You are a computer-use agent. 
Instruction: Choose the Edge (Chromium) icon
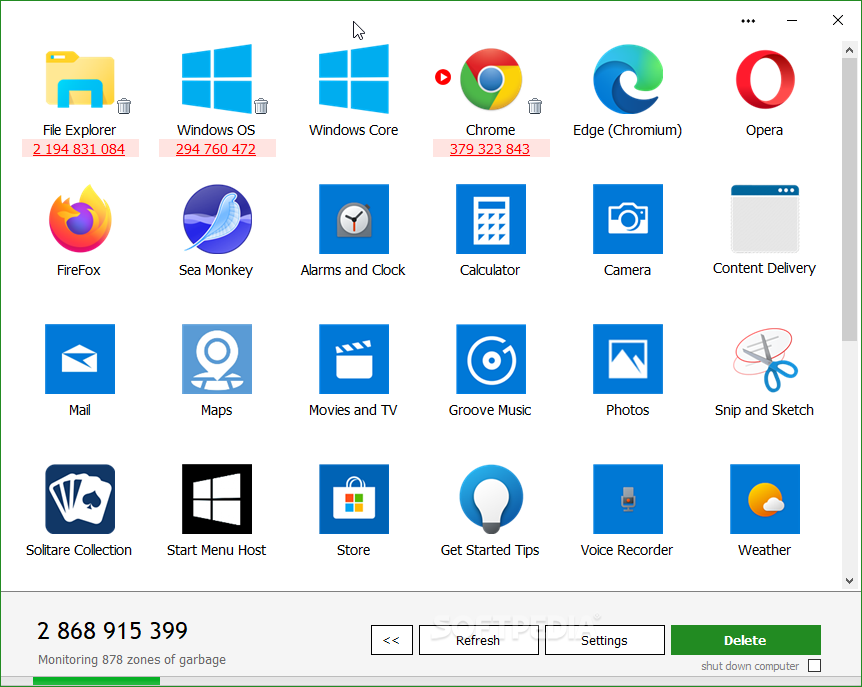point(628,79)
